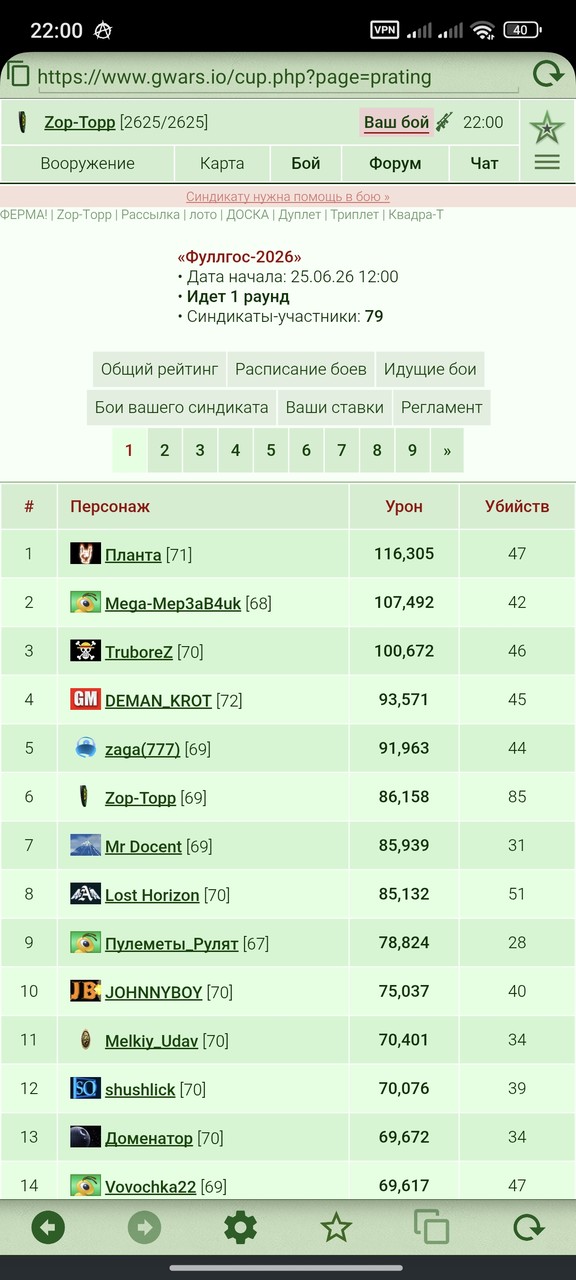Tap the URL address field
This screenshot has height=1280, width=576.
[278, 76]
